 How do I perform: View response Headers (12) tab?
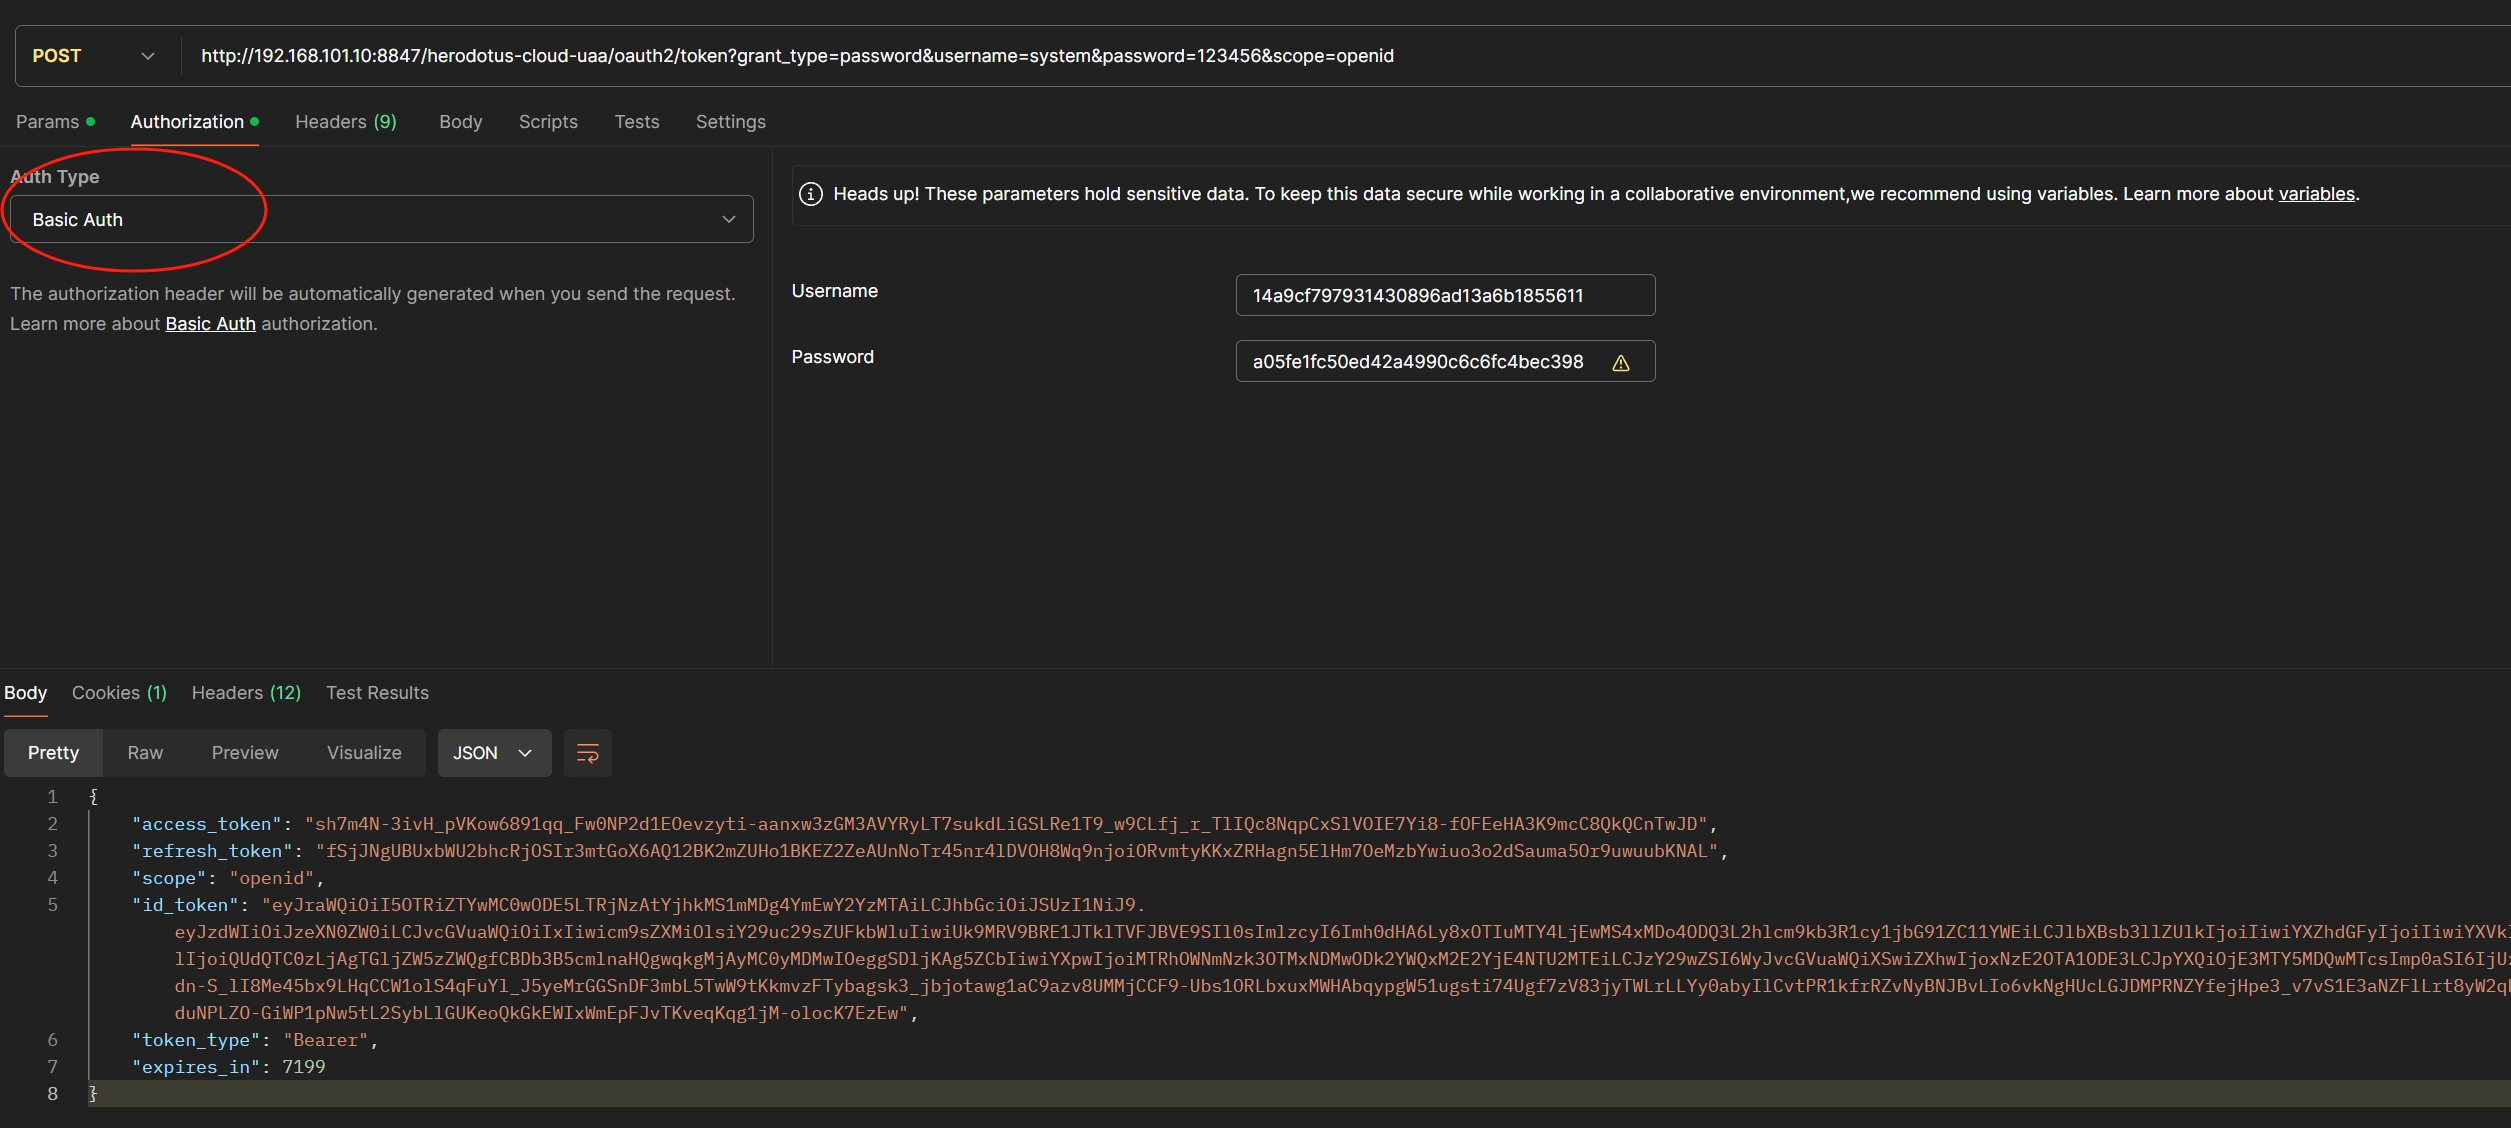pos(246,693)
